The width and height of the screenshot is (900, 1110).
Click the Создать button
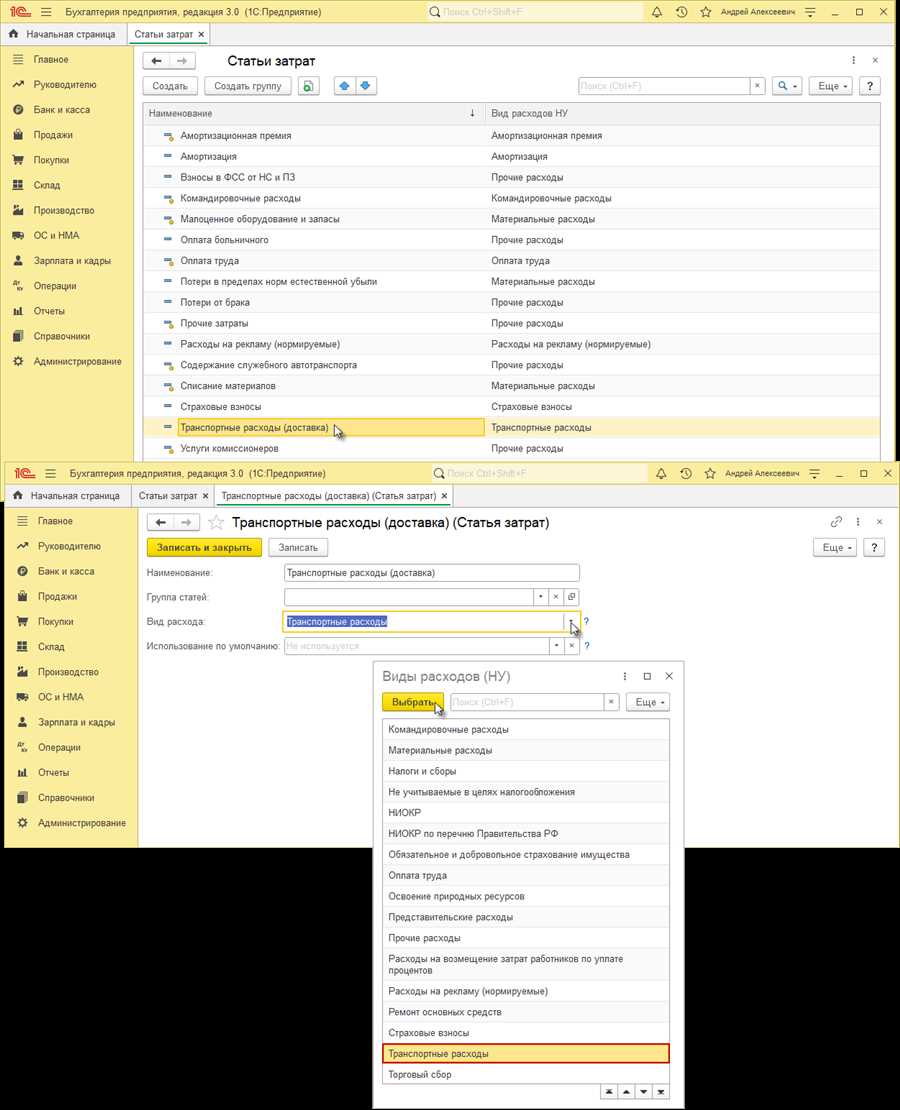170,86
